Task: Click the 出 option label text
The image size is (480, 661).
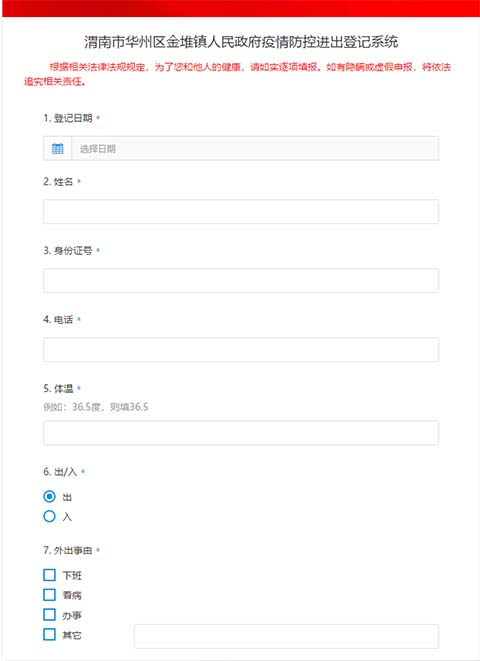Action: (67, 497)
